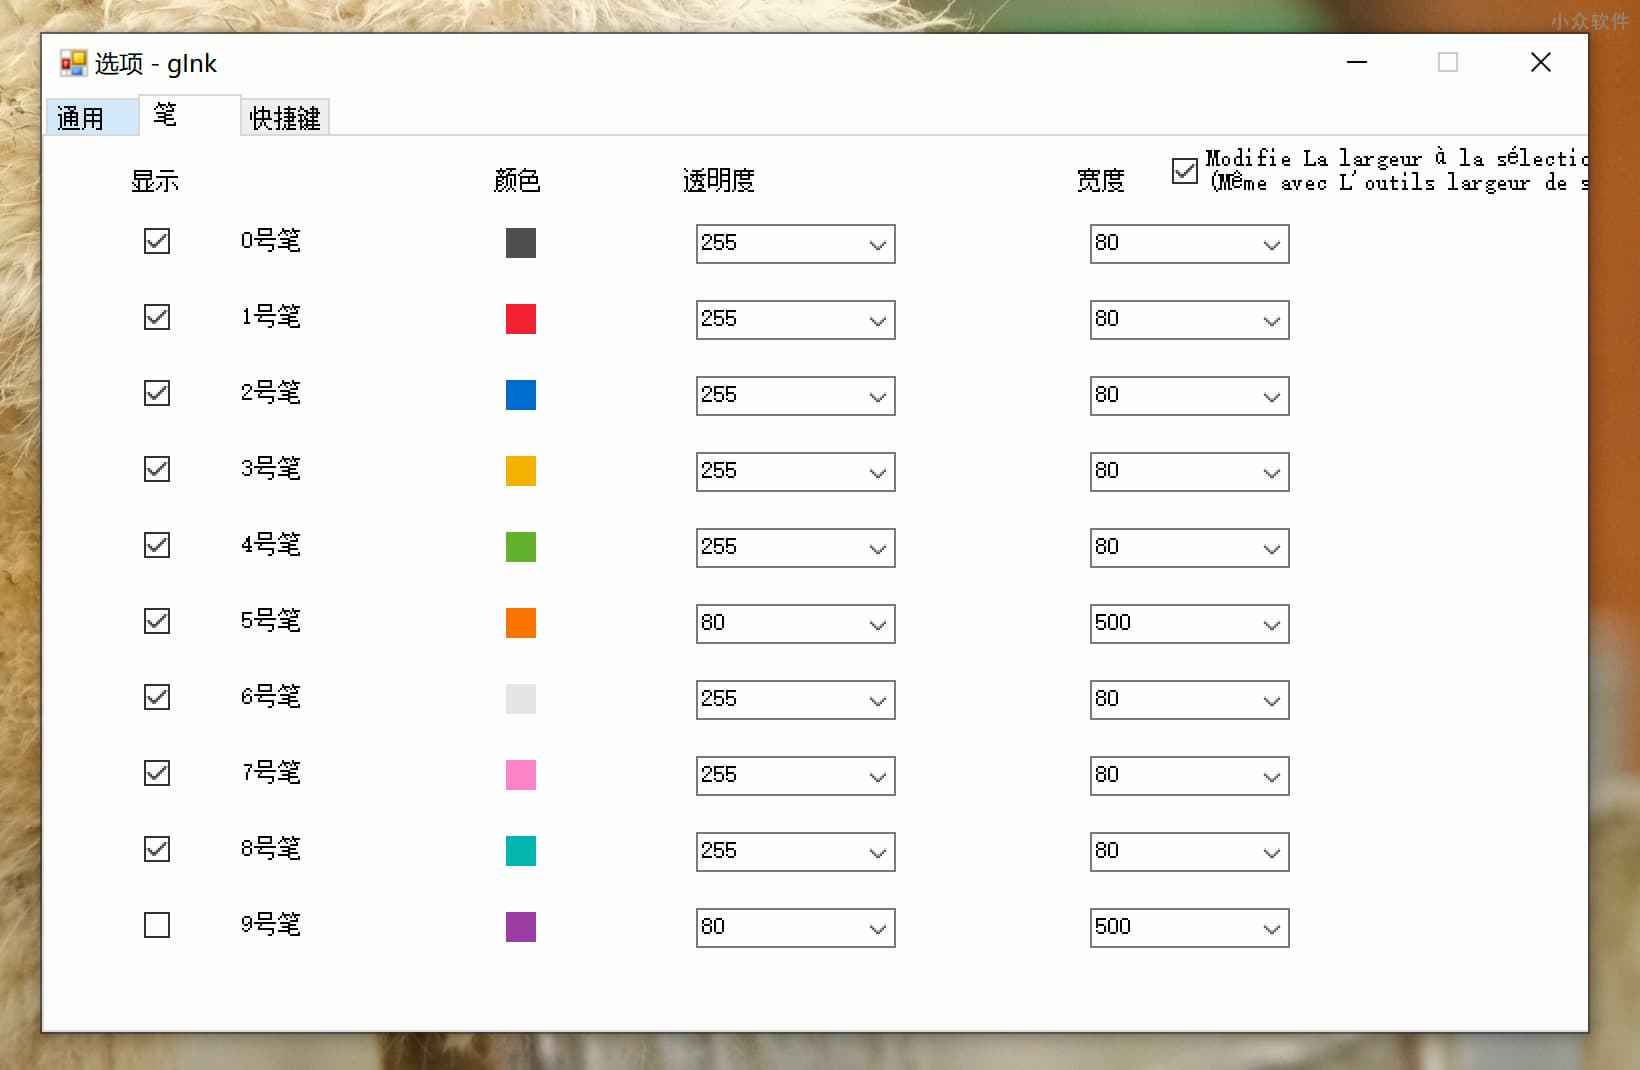This screenshot has width=1640, height=1070.
Task: Click the pink color swatch of 7号笔
Action: [x=520, y=774]
